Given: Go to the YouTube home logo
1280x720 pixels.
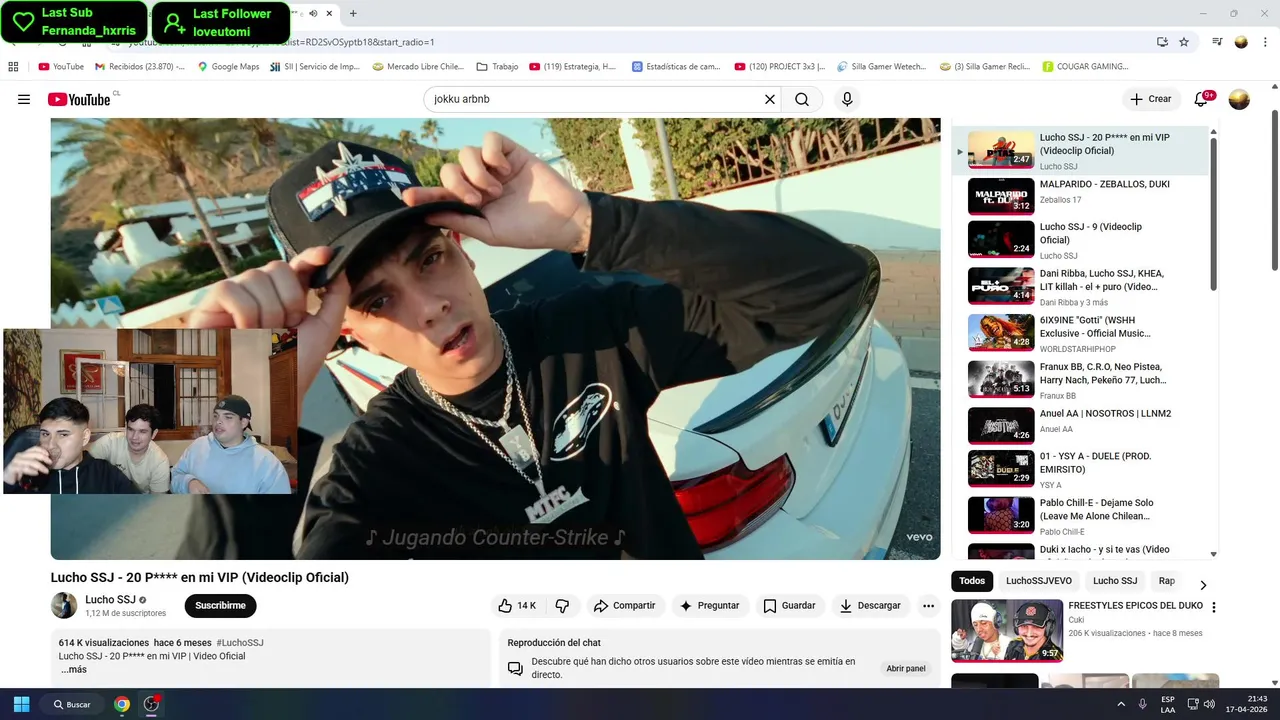Looking at the screenshot, I should 79,99.
